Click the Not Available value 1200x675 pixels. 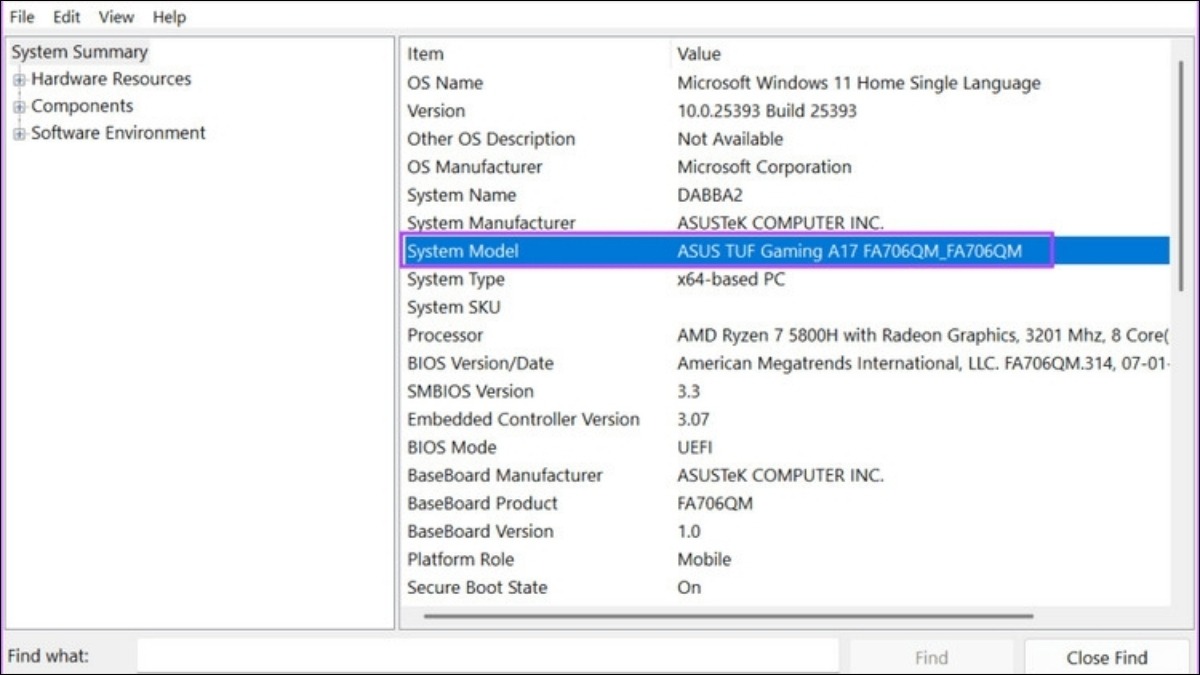pos(730,139)
